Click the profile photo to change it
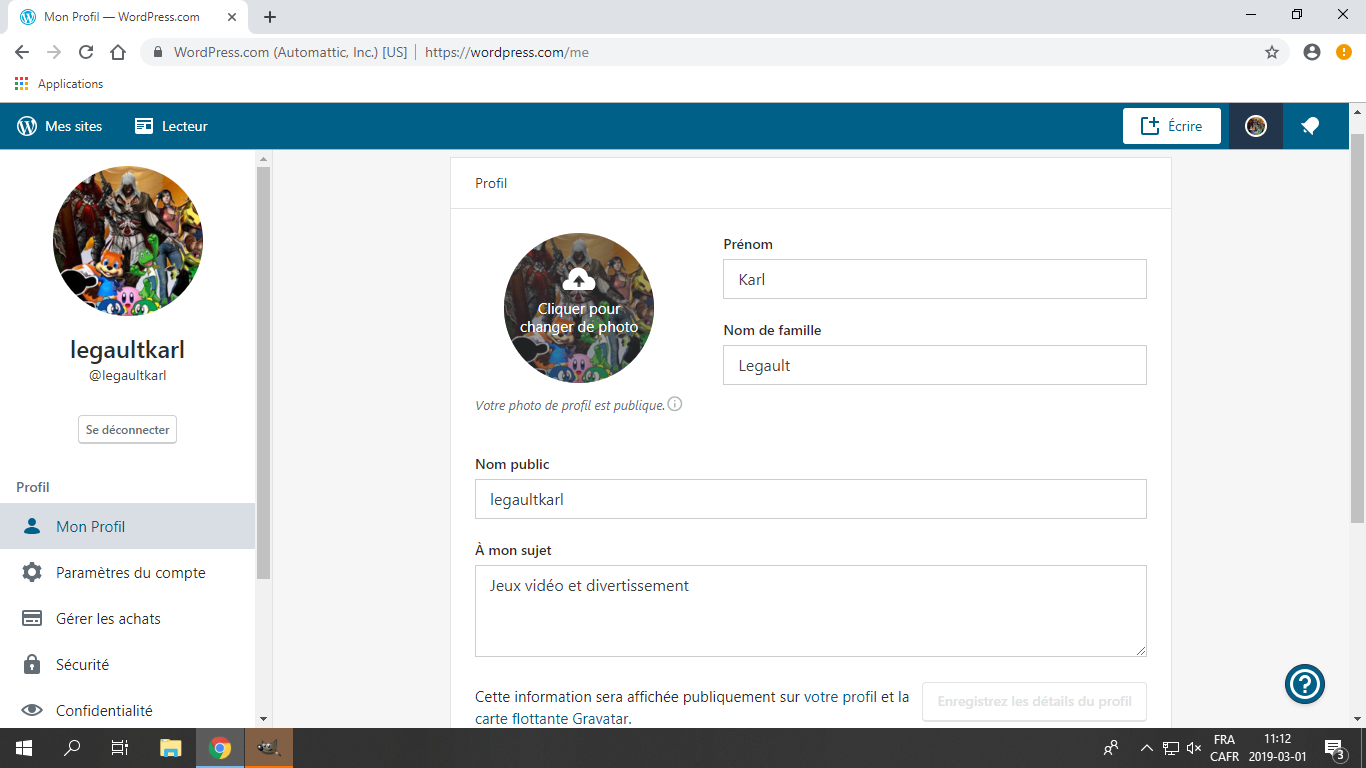This screenshot has height=768, width=1366. pos(578,308)
